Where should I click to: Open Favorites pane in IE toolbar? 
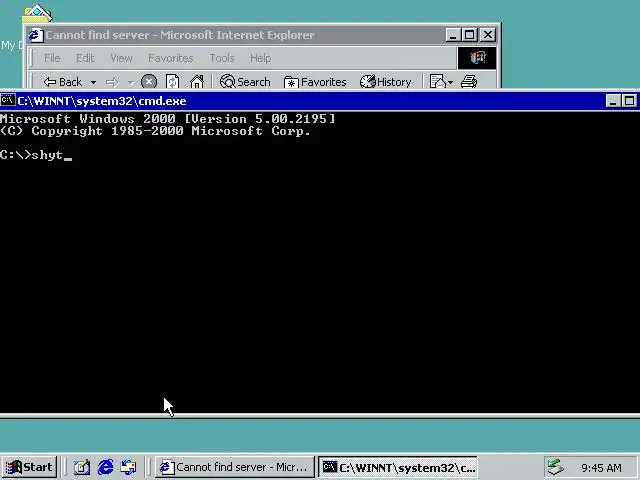315,82
